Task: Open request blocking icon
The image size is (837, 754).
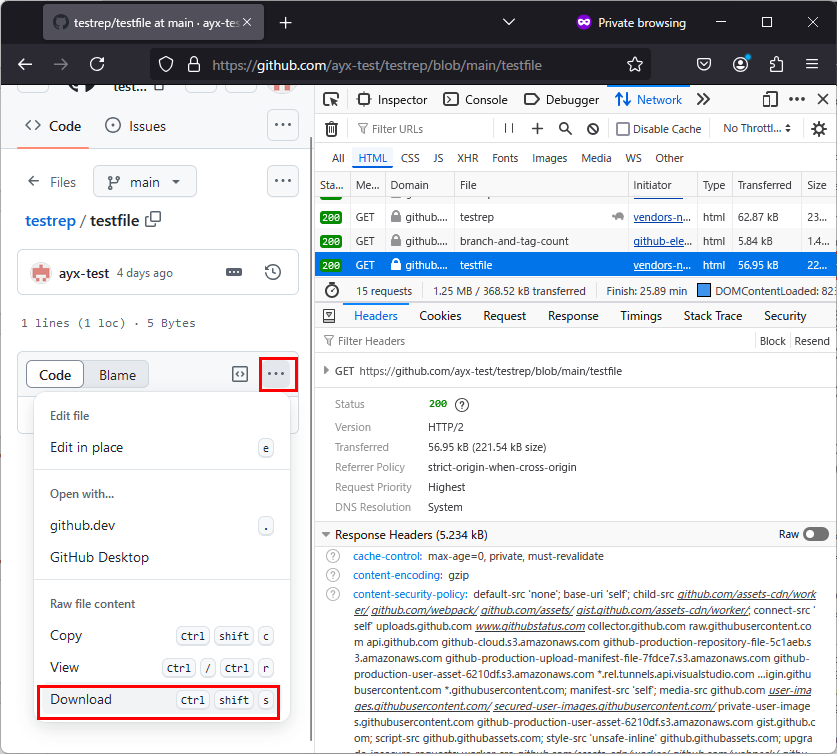Action: click(593, 129)
